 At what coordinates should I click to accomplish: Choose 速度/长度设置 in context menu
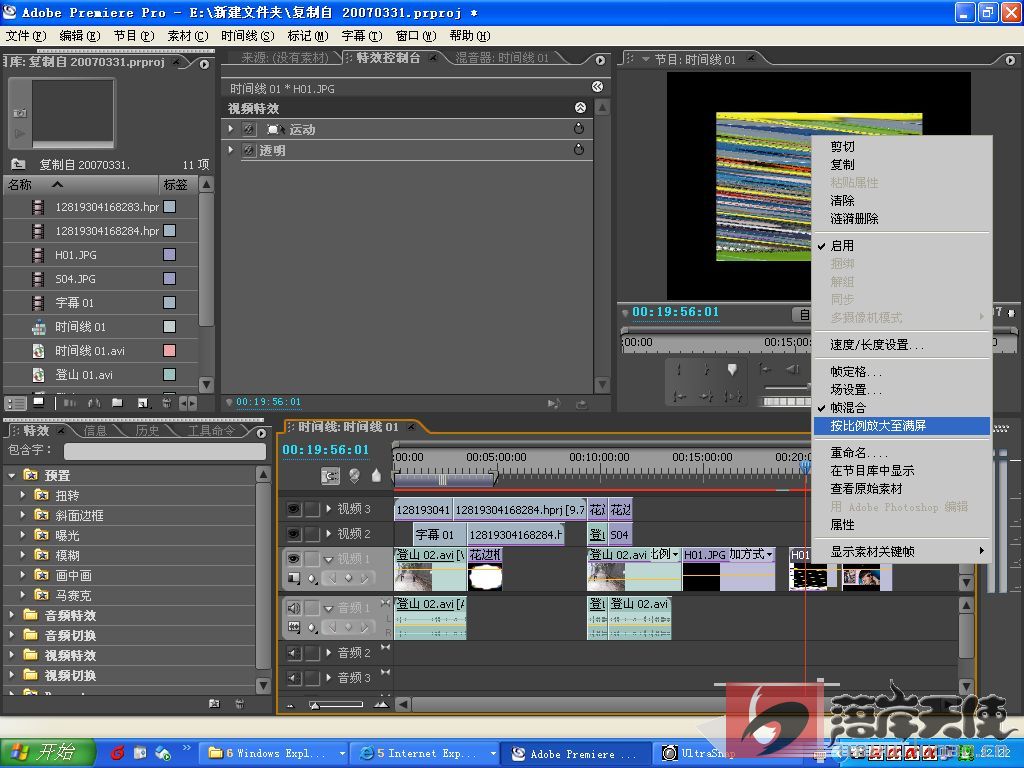tap(901, 345)
